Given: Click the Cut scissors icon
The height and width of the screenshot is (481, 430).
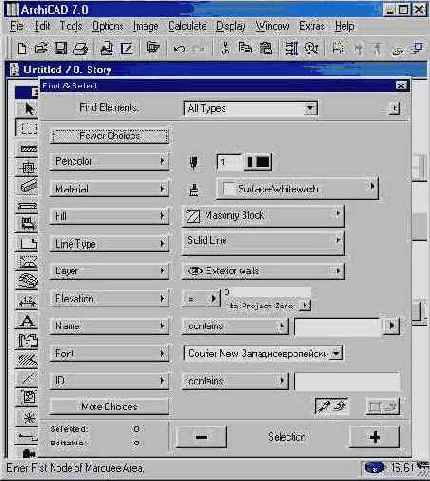Looking at the screenshot, I should [225, 48].
